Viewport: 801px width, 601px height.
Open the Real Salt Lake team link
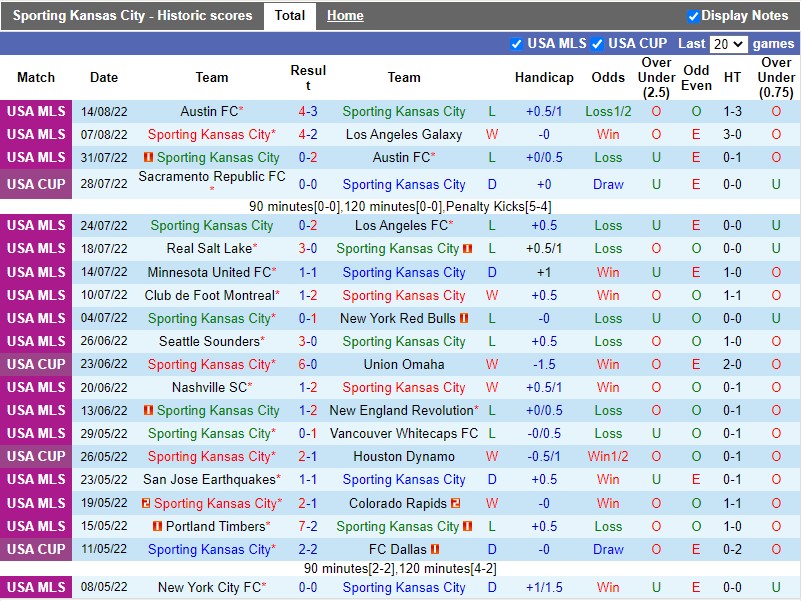click(209, 248)
